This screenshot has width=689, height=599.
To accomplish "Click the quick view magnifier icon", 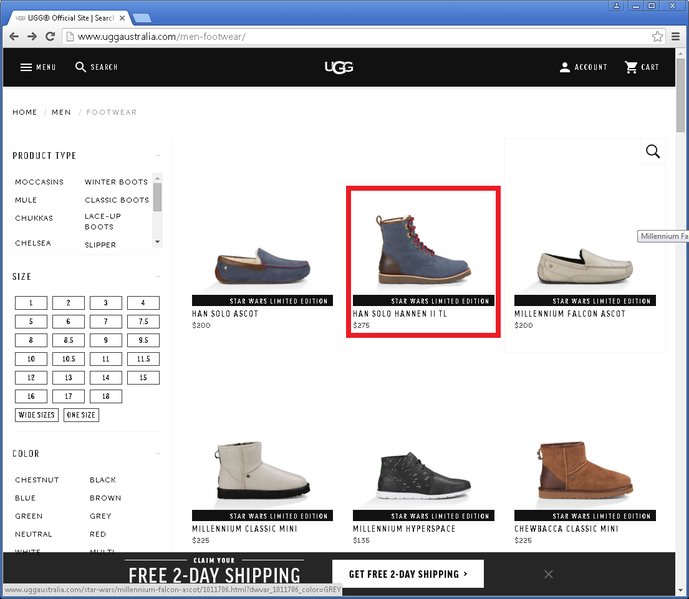I will pos(653,152).
